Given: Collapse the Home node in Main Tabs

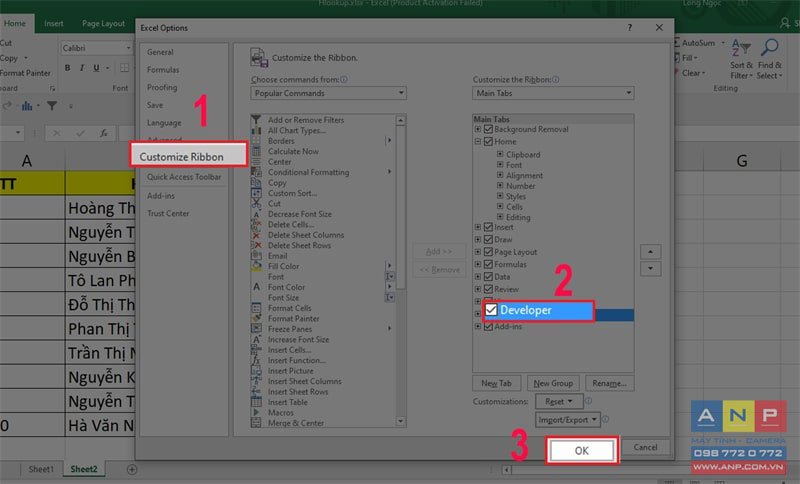Looking at the screenshot, I should (478, 142).
